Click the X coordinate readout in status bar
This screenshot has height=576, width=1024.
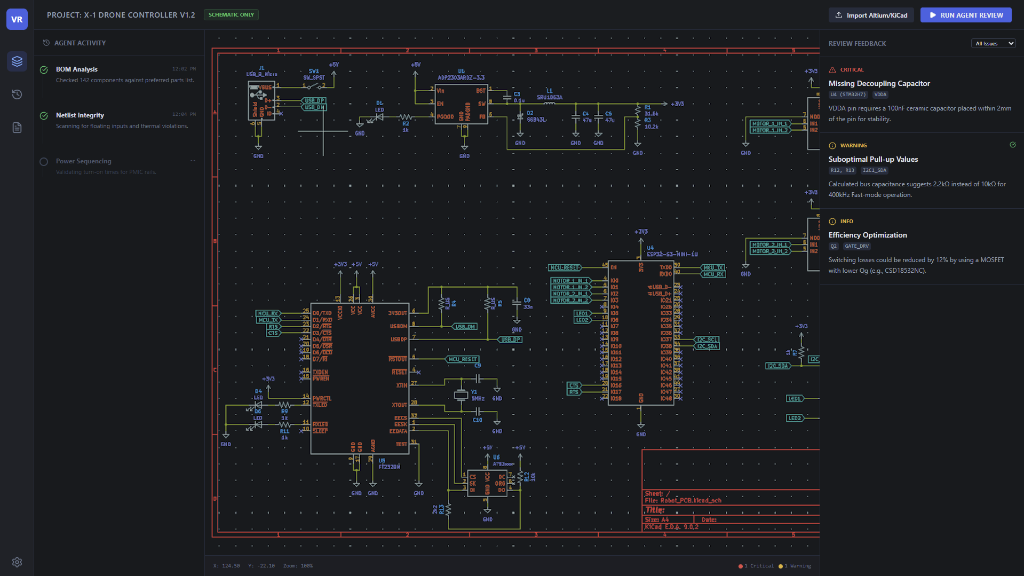(x=227, y=566)
